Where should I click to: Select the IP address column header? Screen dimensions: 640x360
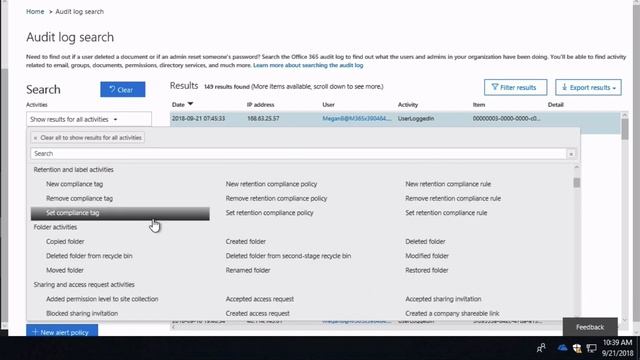(260, 104)
